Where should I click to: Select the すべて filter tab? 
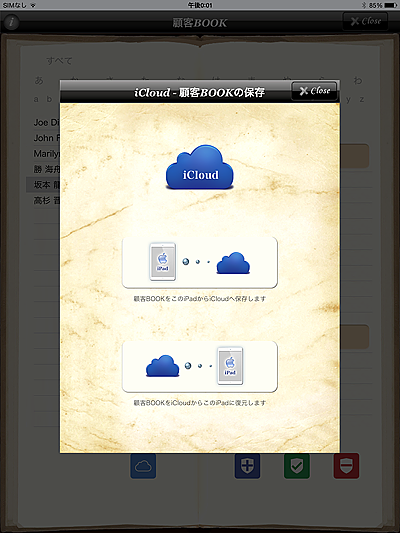click(59, 61)
